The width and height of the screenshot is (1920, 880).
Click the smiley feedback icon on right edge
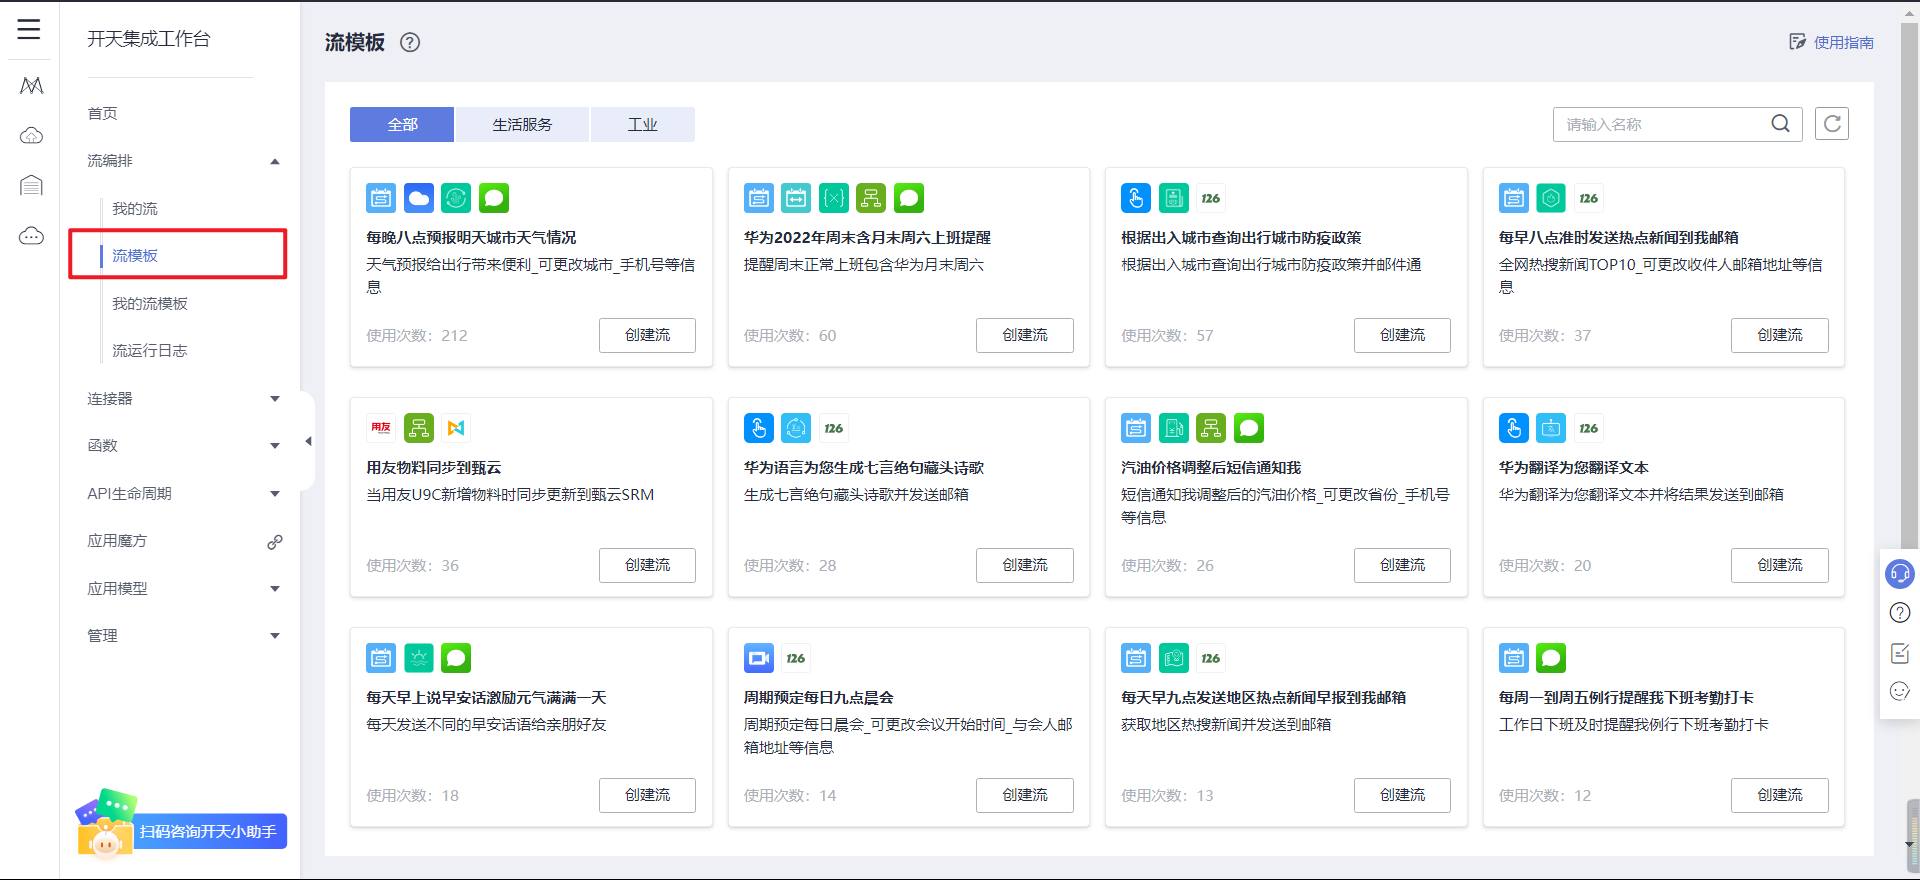(1899, 691)
